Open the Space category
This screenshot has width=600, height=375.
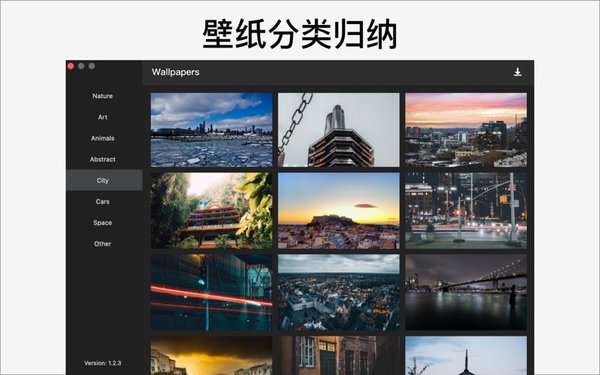[x=103, y=222]
